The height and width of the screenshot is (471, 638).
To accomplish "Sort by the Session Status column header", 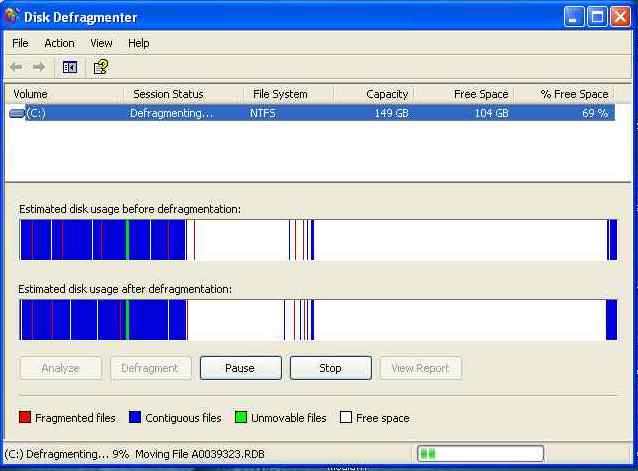I will [x=183, y=94].
